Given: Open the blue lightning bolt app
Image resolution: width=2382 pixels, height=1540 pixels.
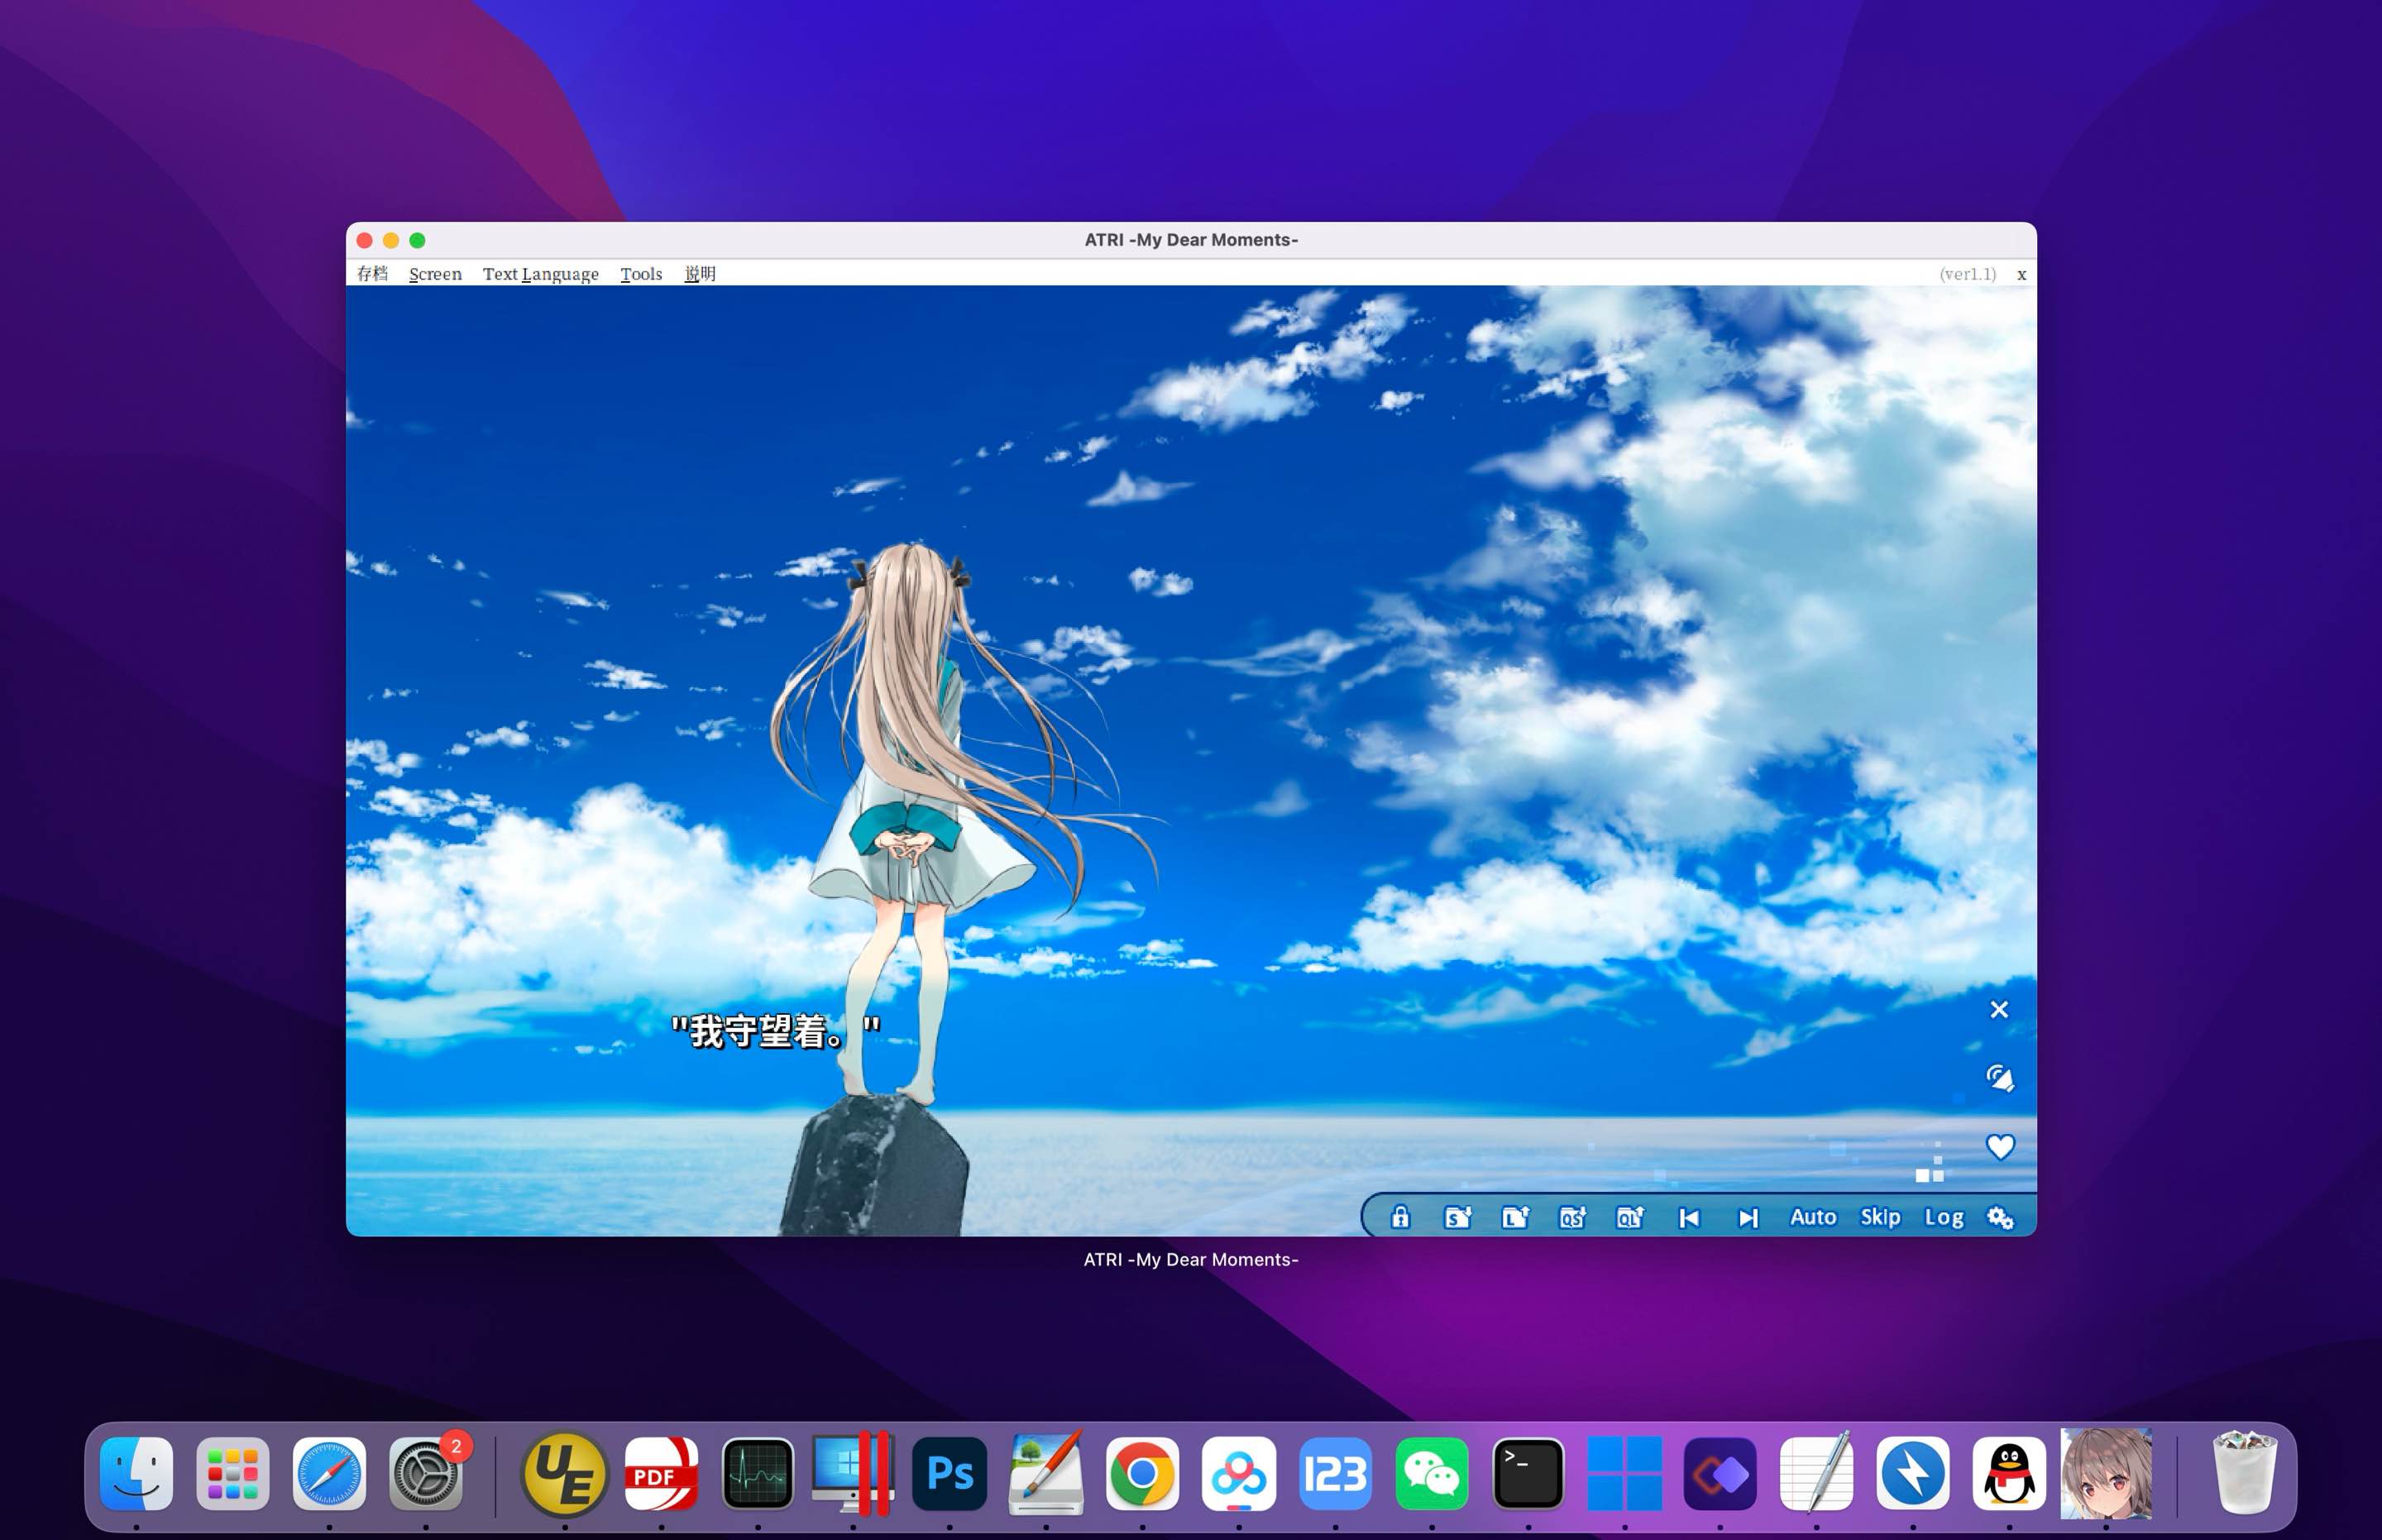Looking at the screenshot, I should pos(1913,1473).
